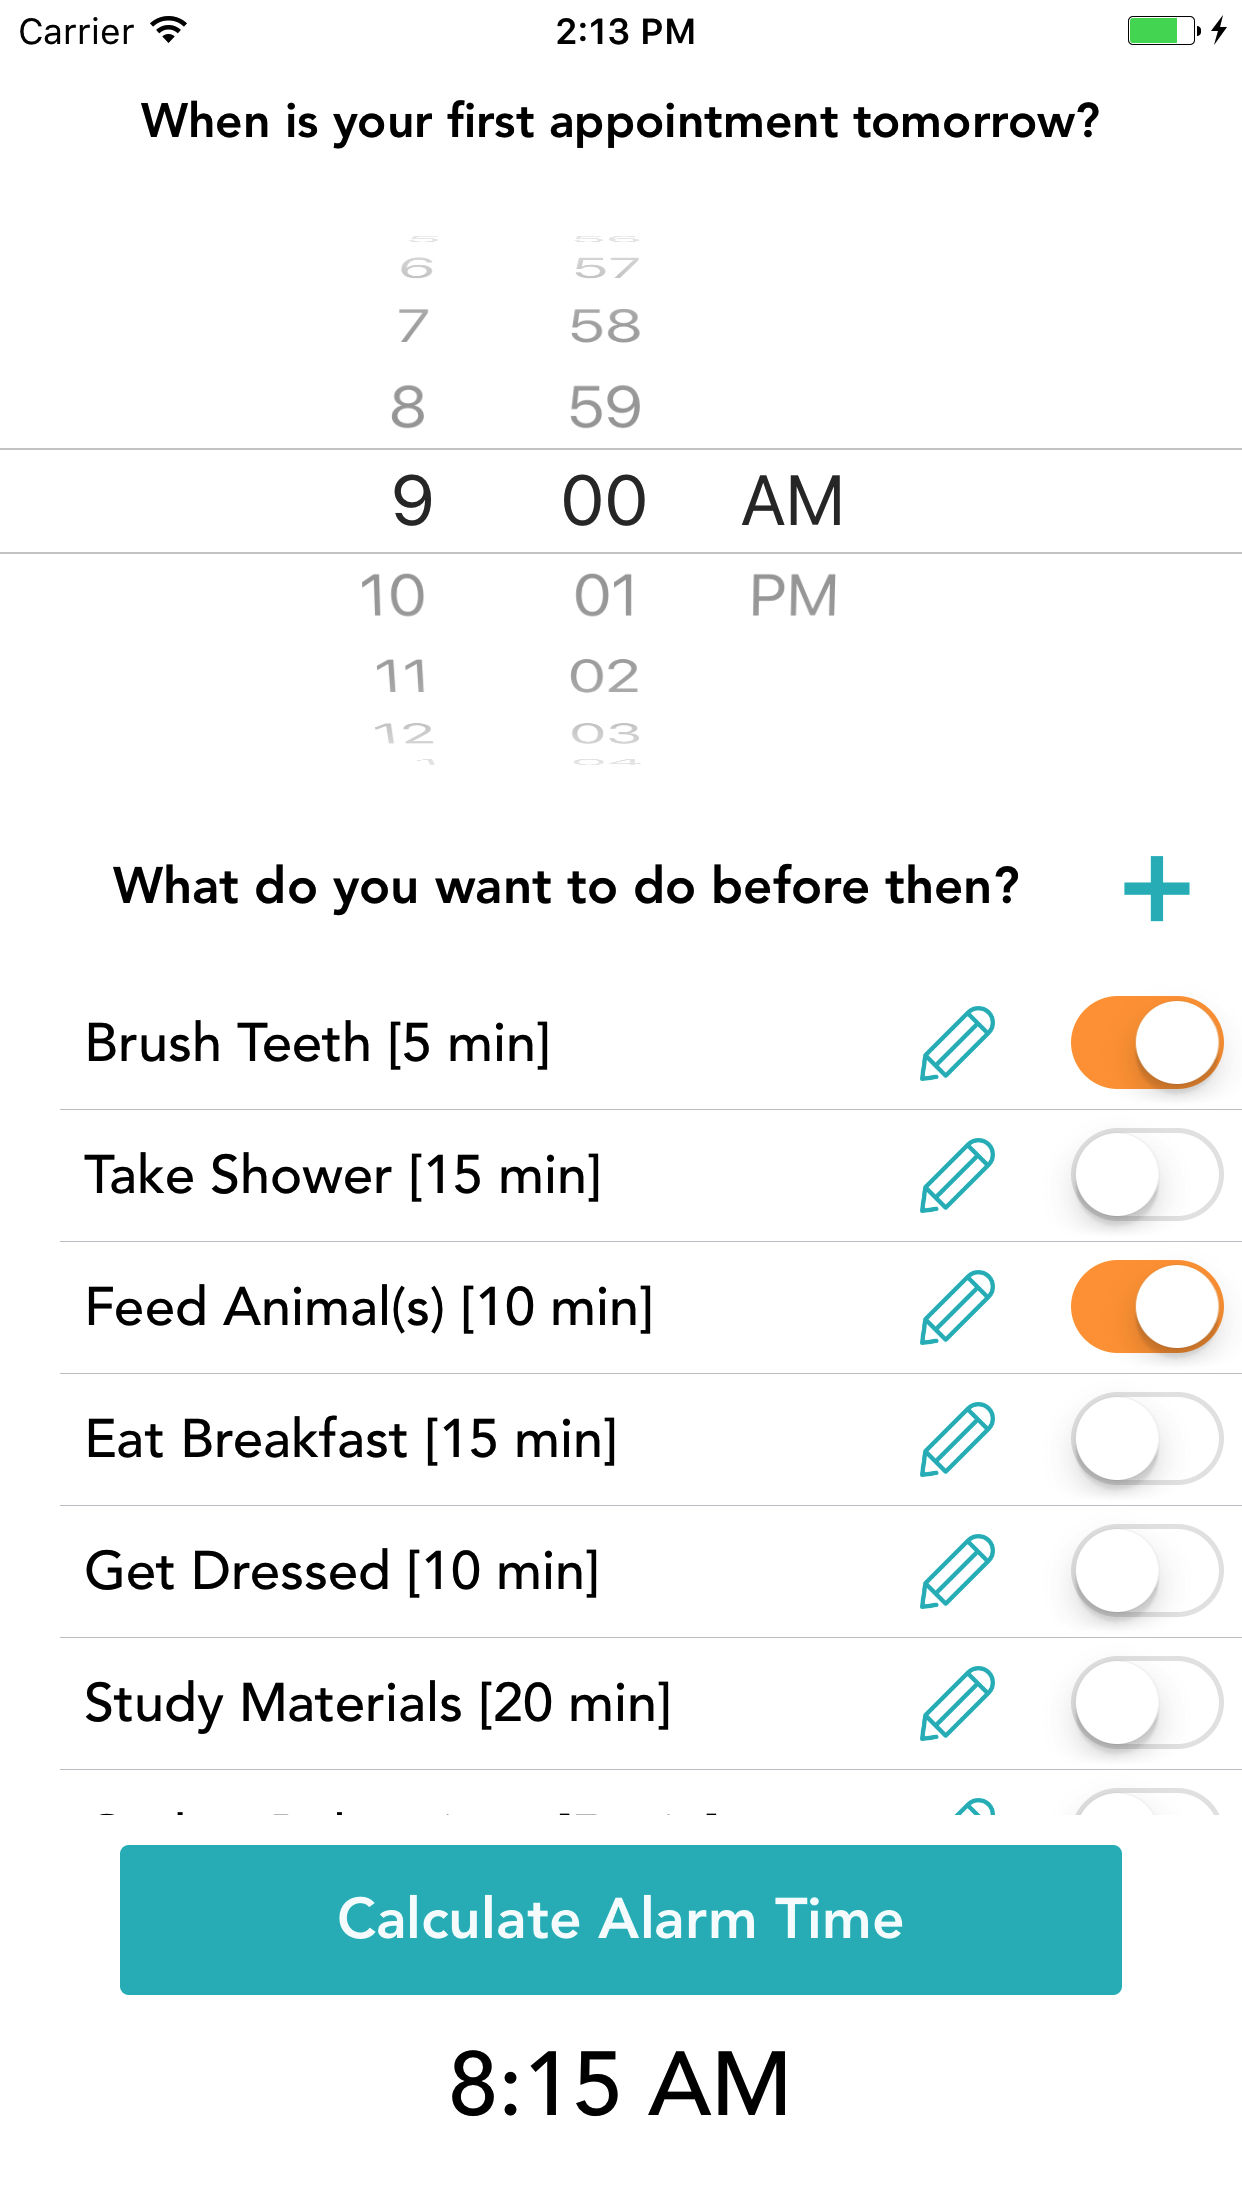This screenshot has width=1242, height=2208.
Task: Select minute 01 in the minutes wheel
Action: tap(605, 596)
